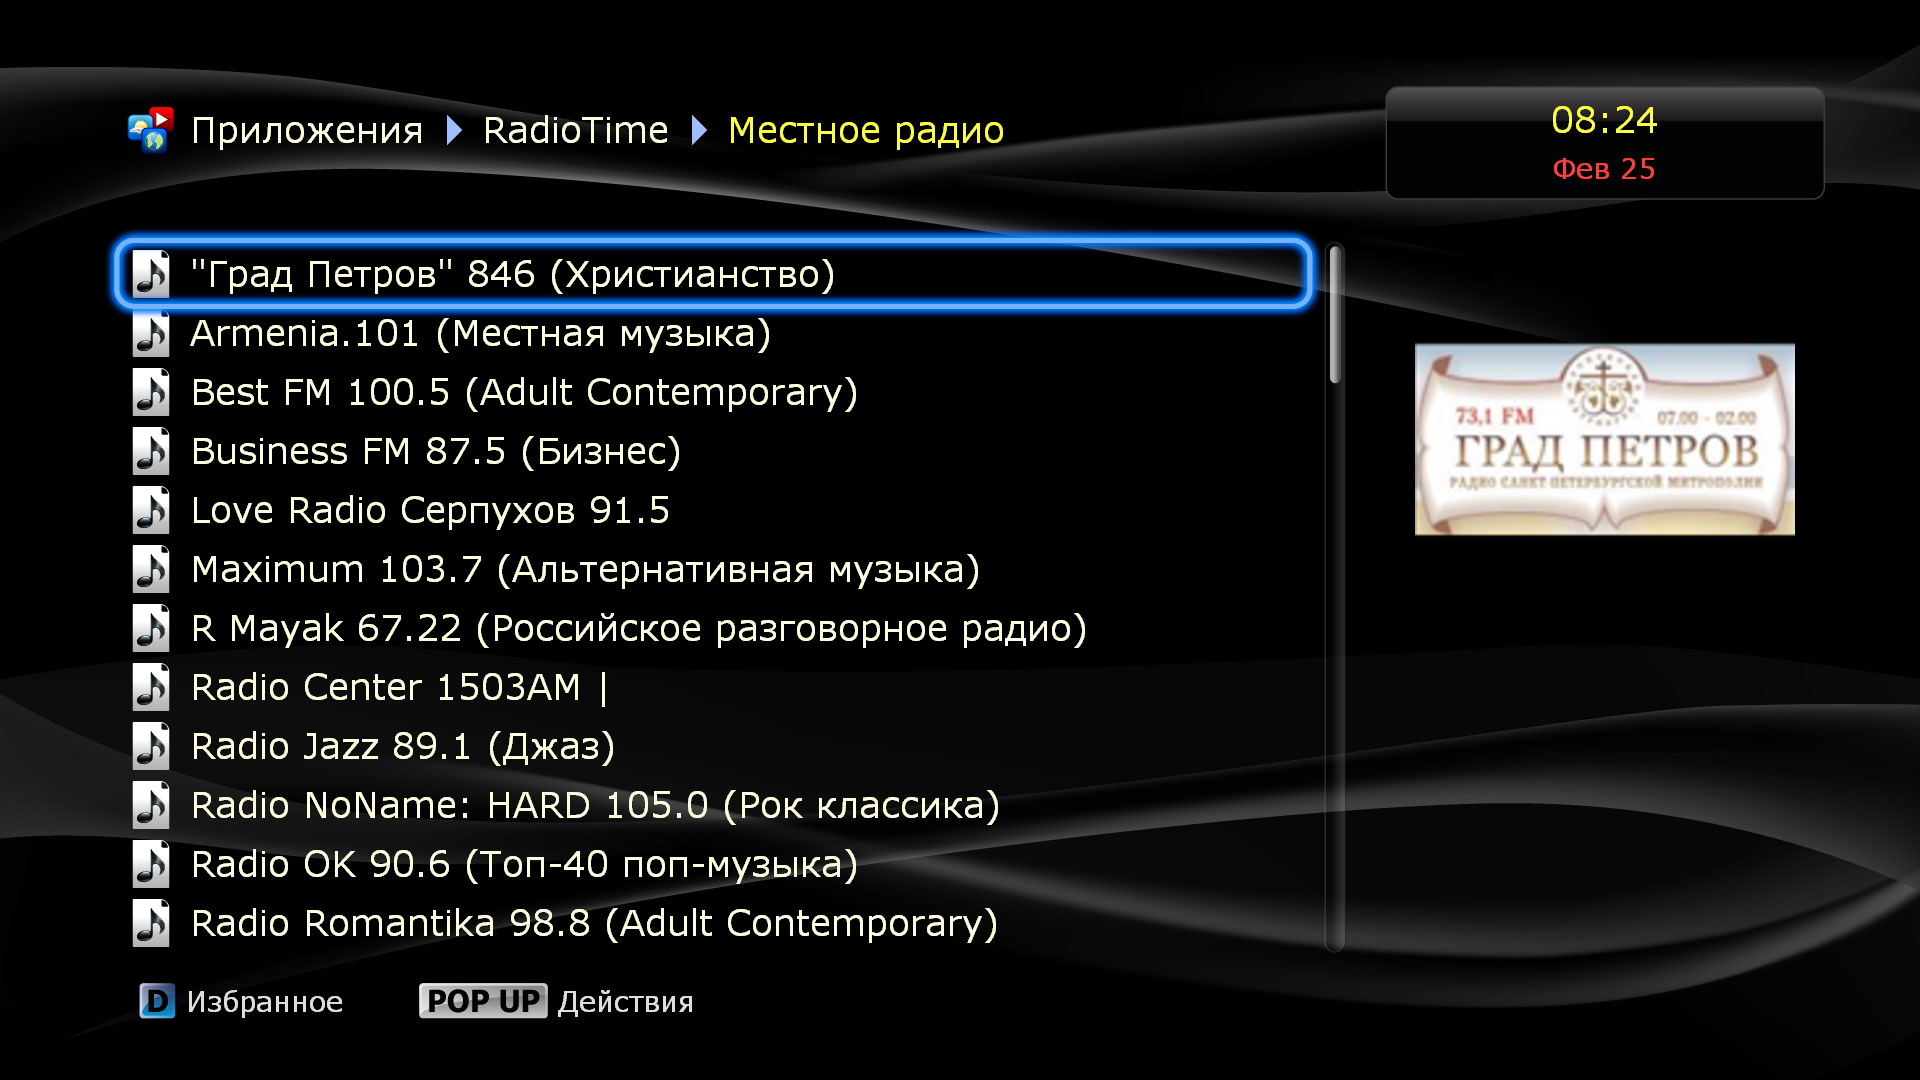Viewport: 1920px width, 1080px height.
Task: Click the Избранное label
Action: (265, 1001)
